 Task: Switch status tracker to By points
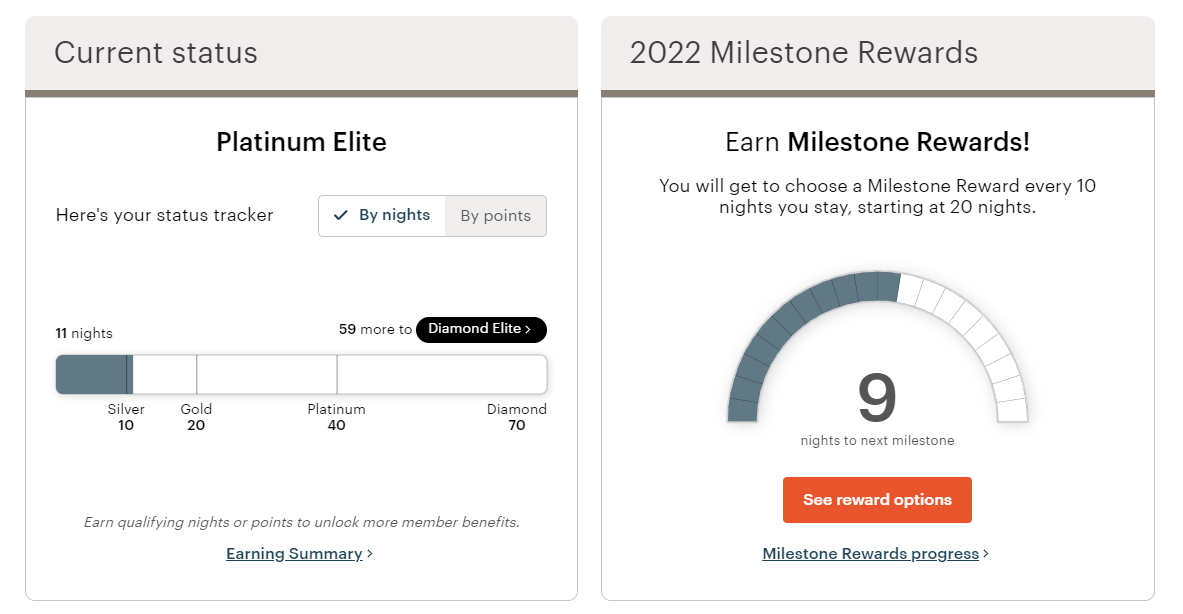pyautogui.click(x=495, y=216)
